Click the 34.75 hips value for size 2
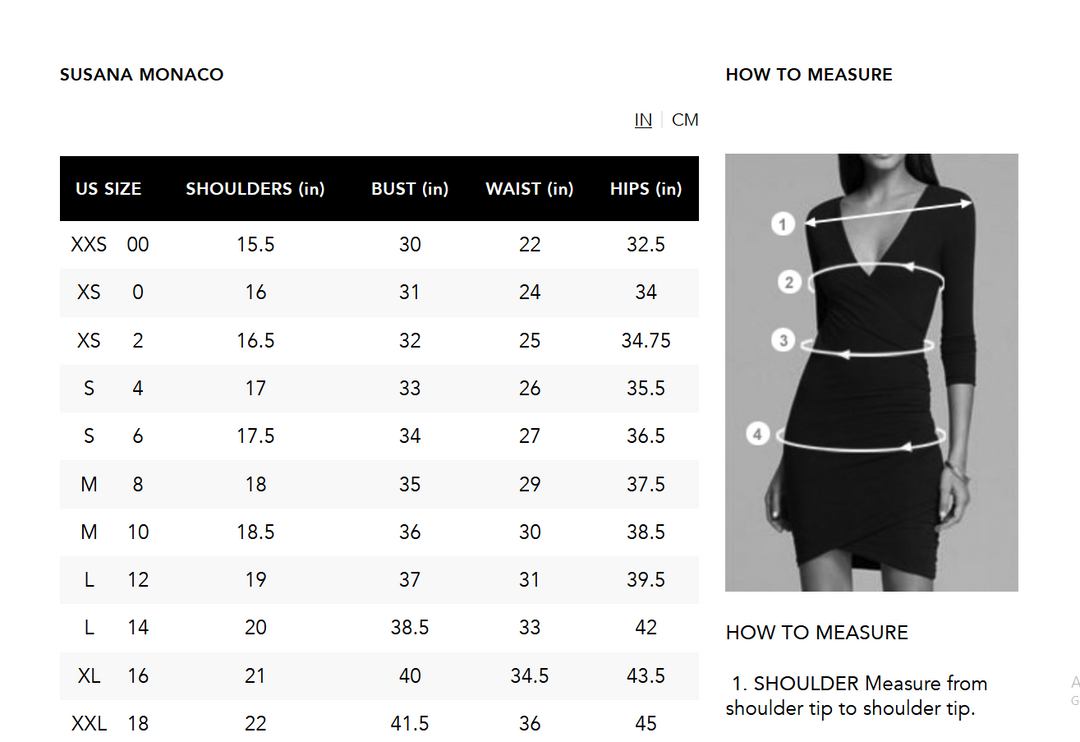This screenshot has width=1080, height=742. (x=646, y=341)
